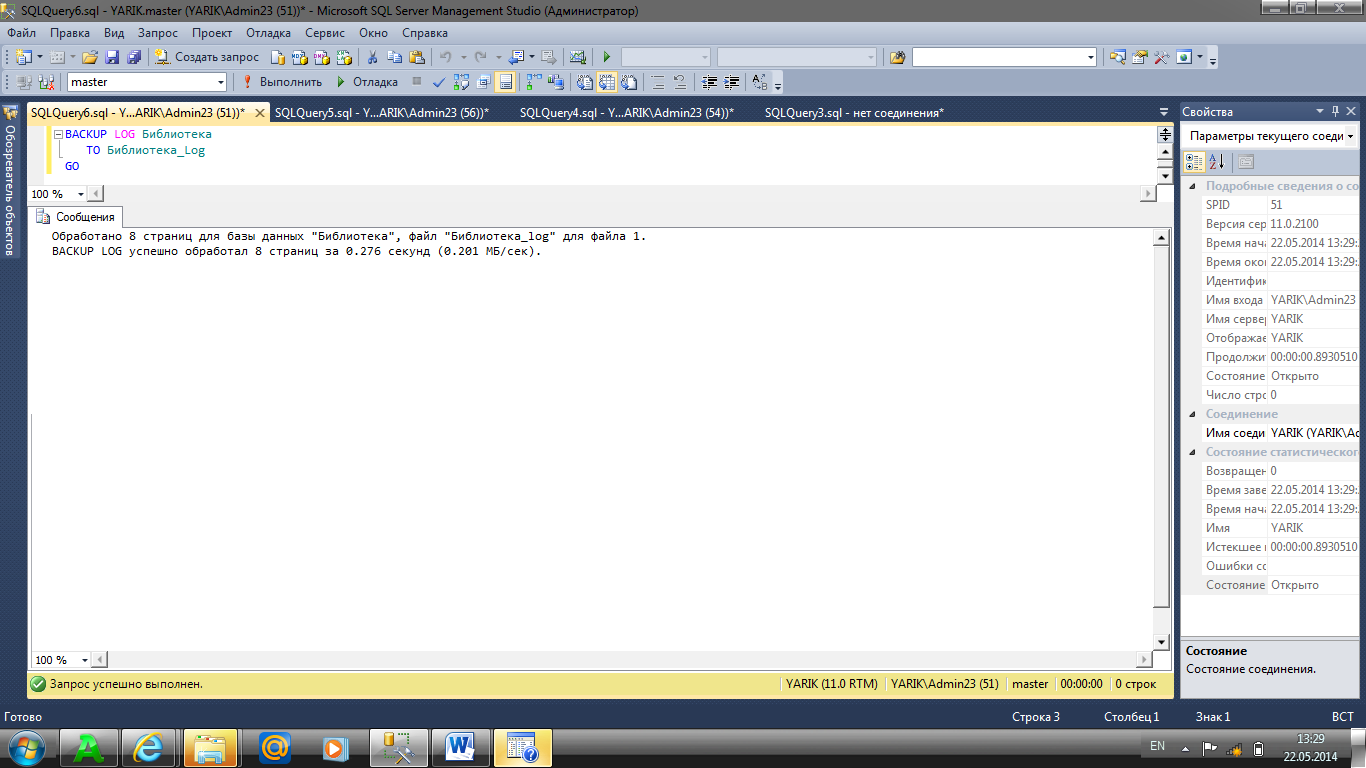Open messages pane zoom 100 % dropdown

[x=86, y=660]
